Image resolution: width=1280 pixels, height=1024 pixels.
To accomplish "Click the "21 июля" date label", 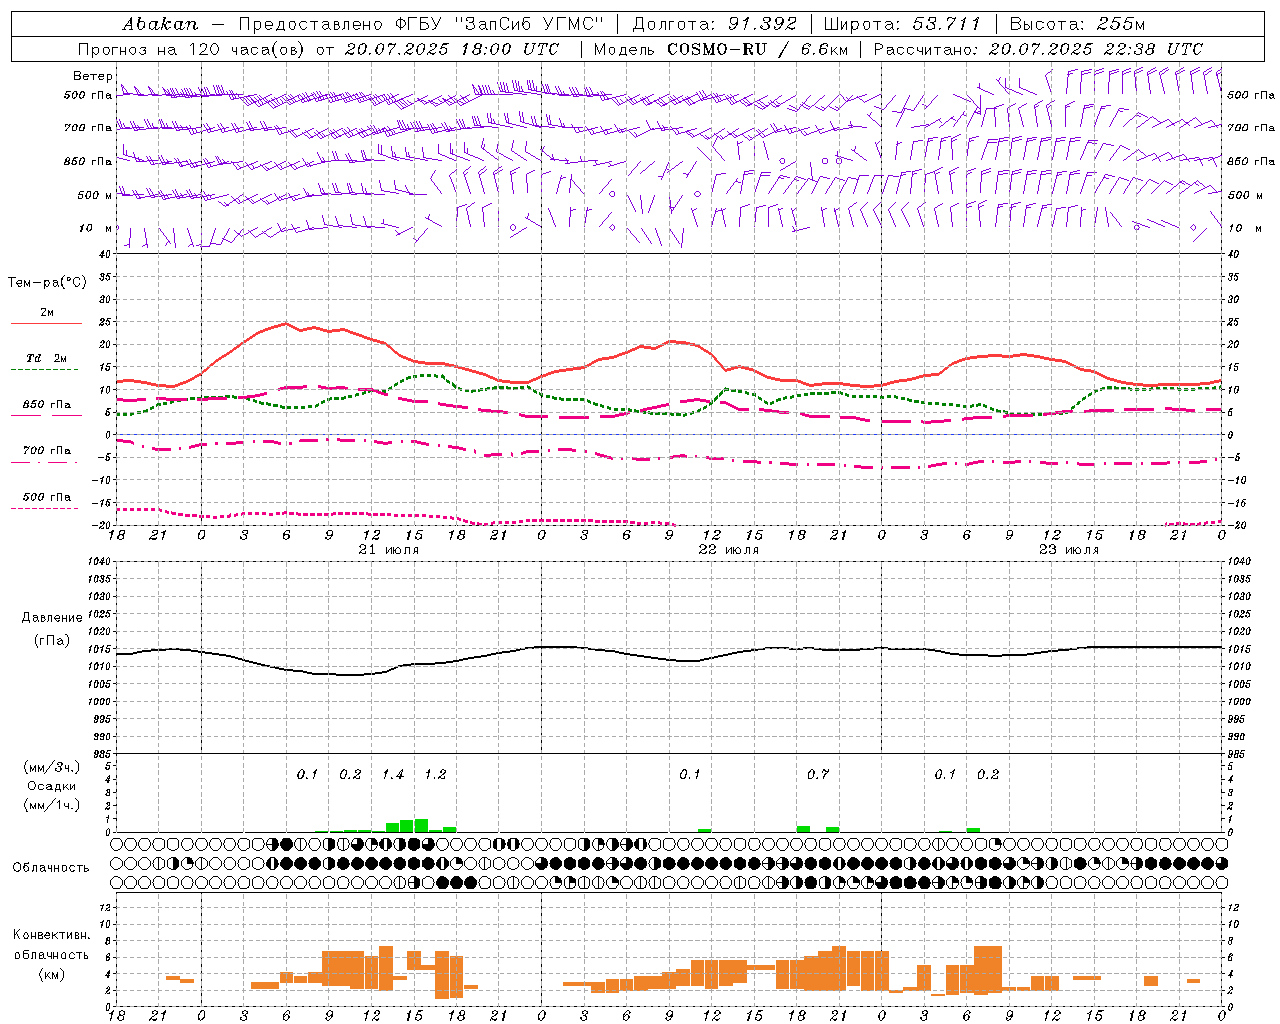I will pyautogui.click(x=388, y=550).
